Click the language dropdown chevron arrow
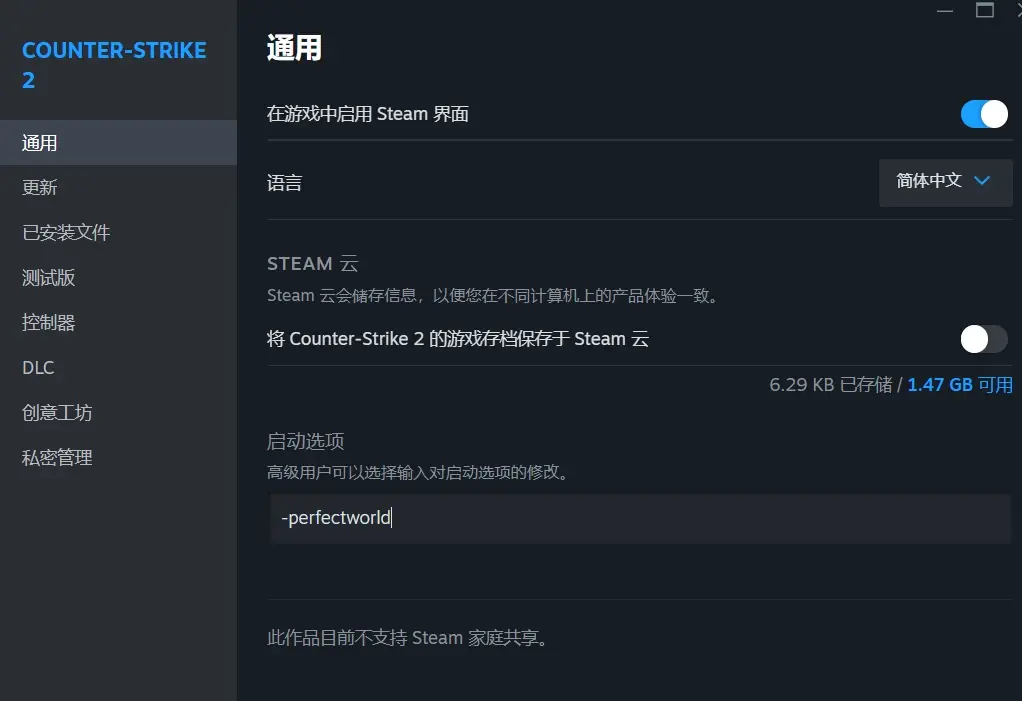The width and height of the screenshot is (1022, 701). [982, 181]
